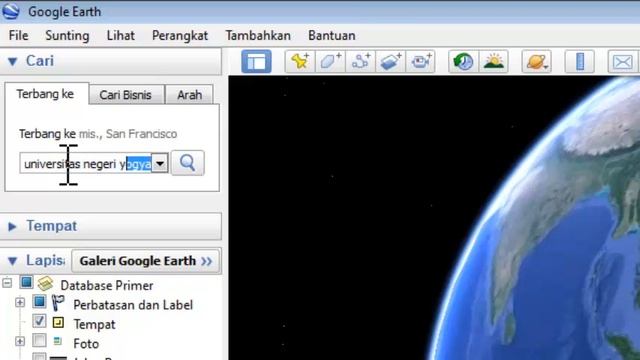
Task: Add a path from the toolbar
Action: pos(360,62)
